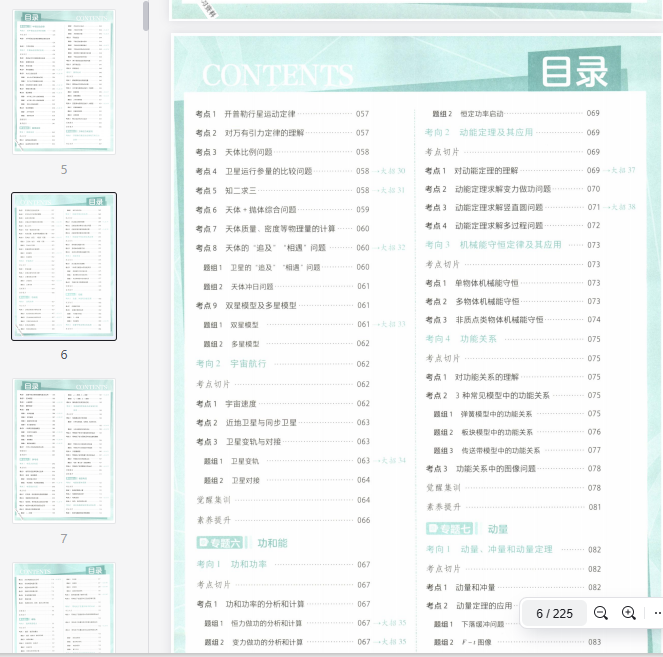663x657 pixels.
Task: Click the entry 卫星运行参量的比较问题
Action: point(268,171)
